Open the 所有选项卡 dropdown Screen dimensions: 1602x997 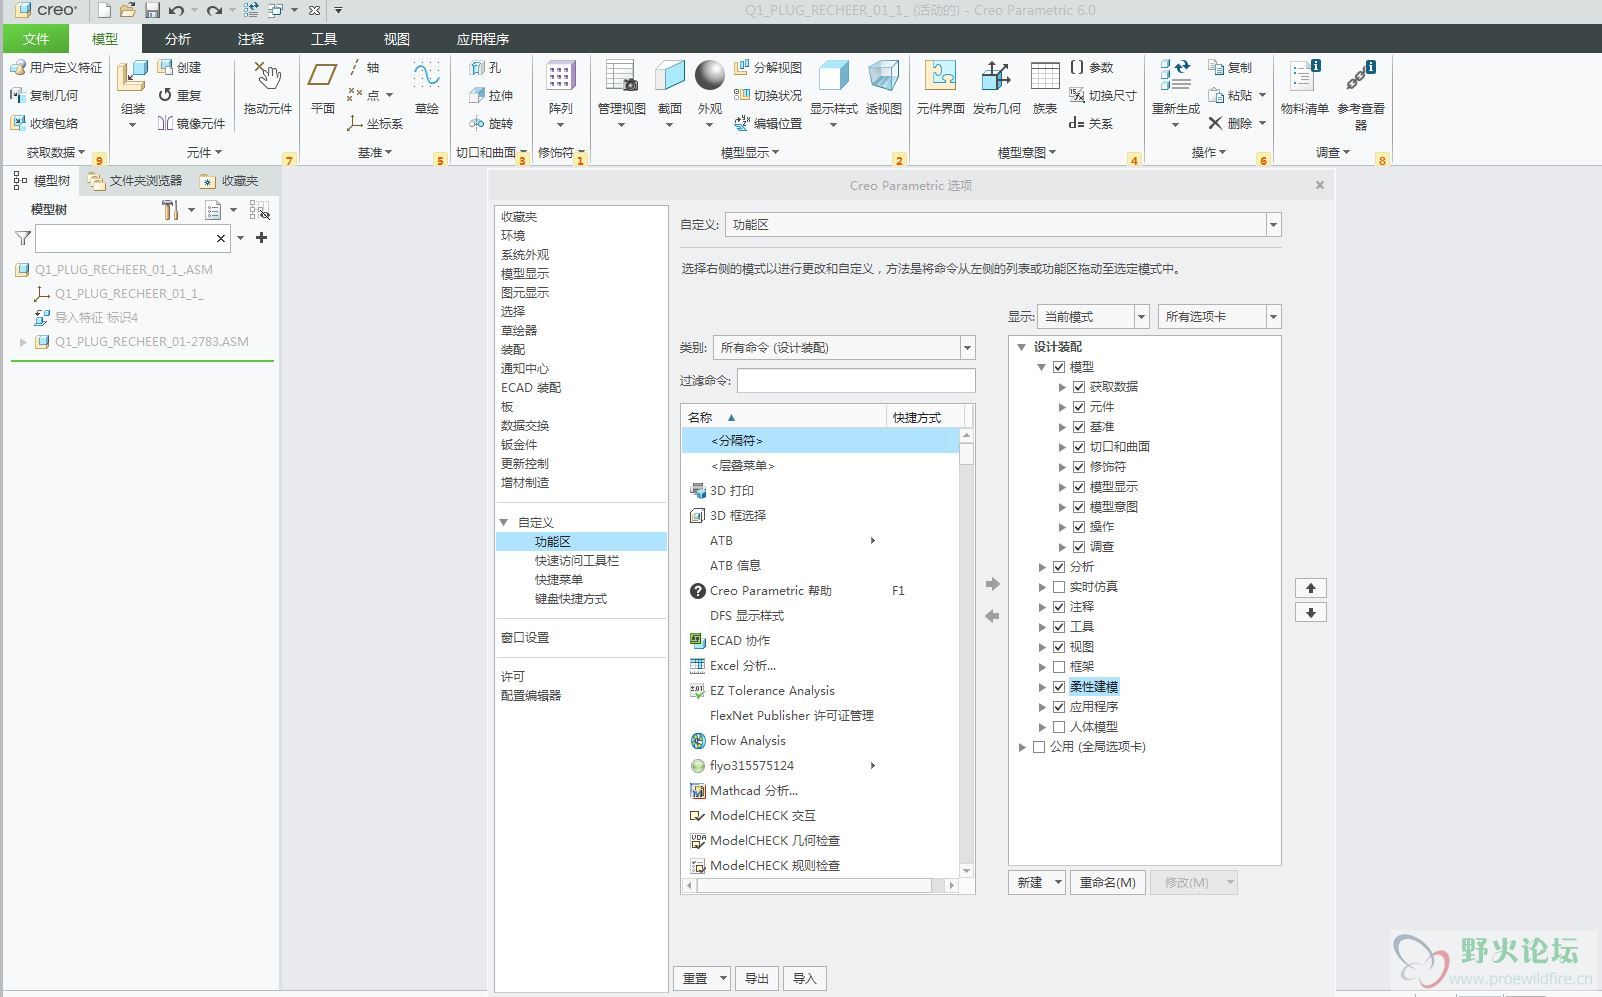point(1273,317)
